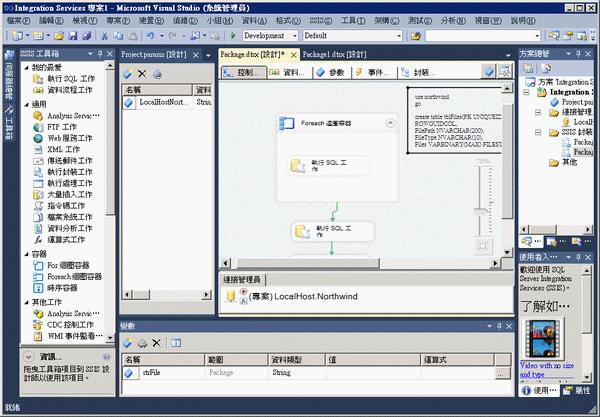The width and height of the screenshot is (600, 417).
Task: Select For 迴圈容器 toolbox item
Action: pyautogui.click(x=61, y=265)
